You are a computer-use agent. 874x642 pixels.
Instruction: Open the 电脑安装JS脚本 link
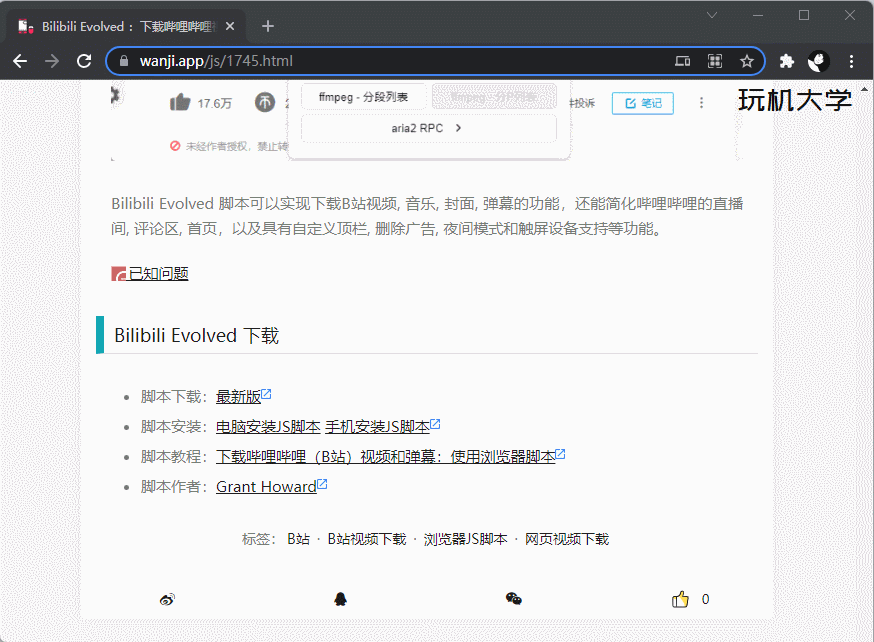coord(268,427)
